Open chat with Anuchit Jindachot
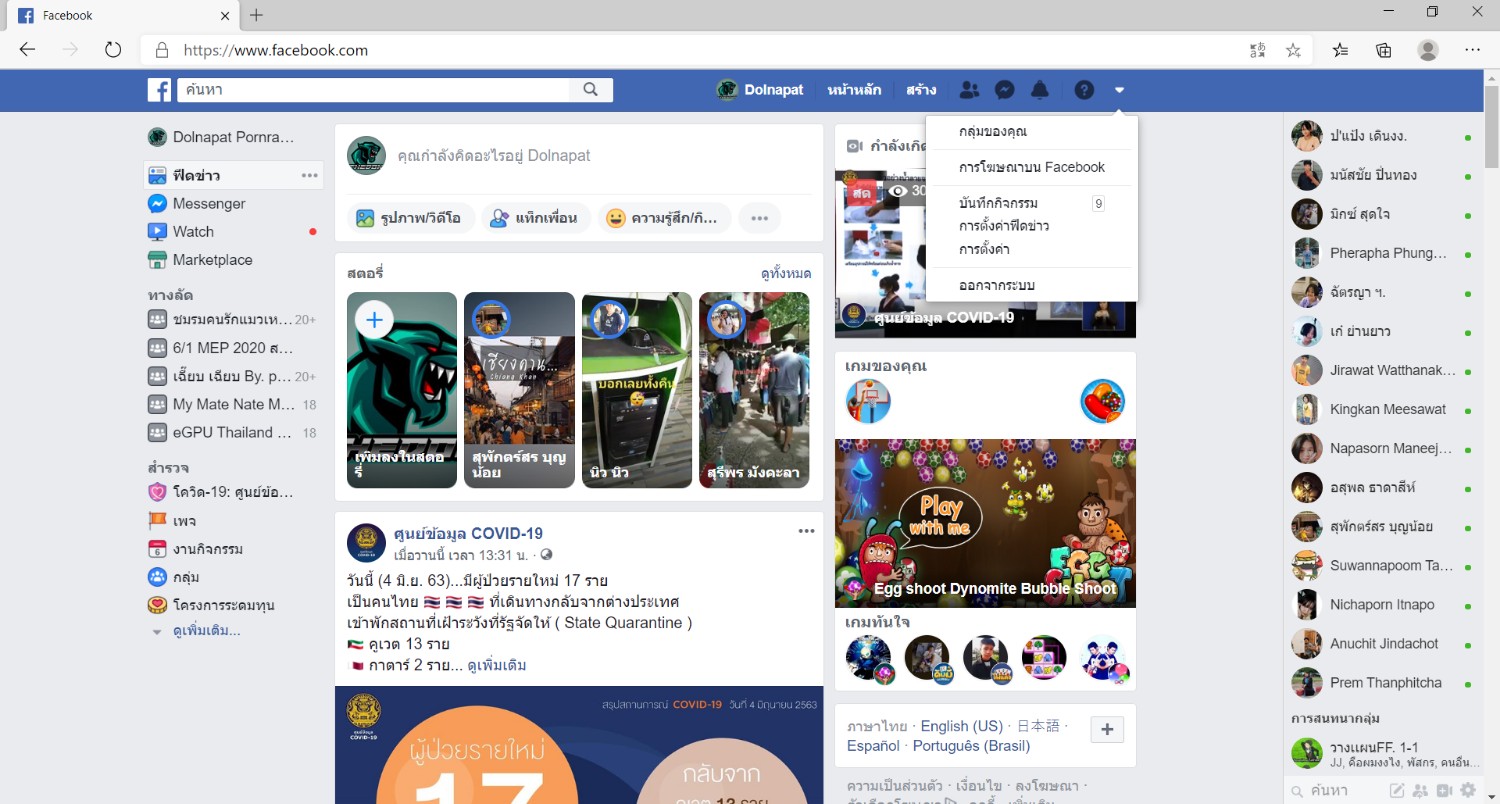Viewport: 1500px width, 804px height. (x=1384, y=644)
